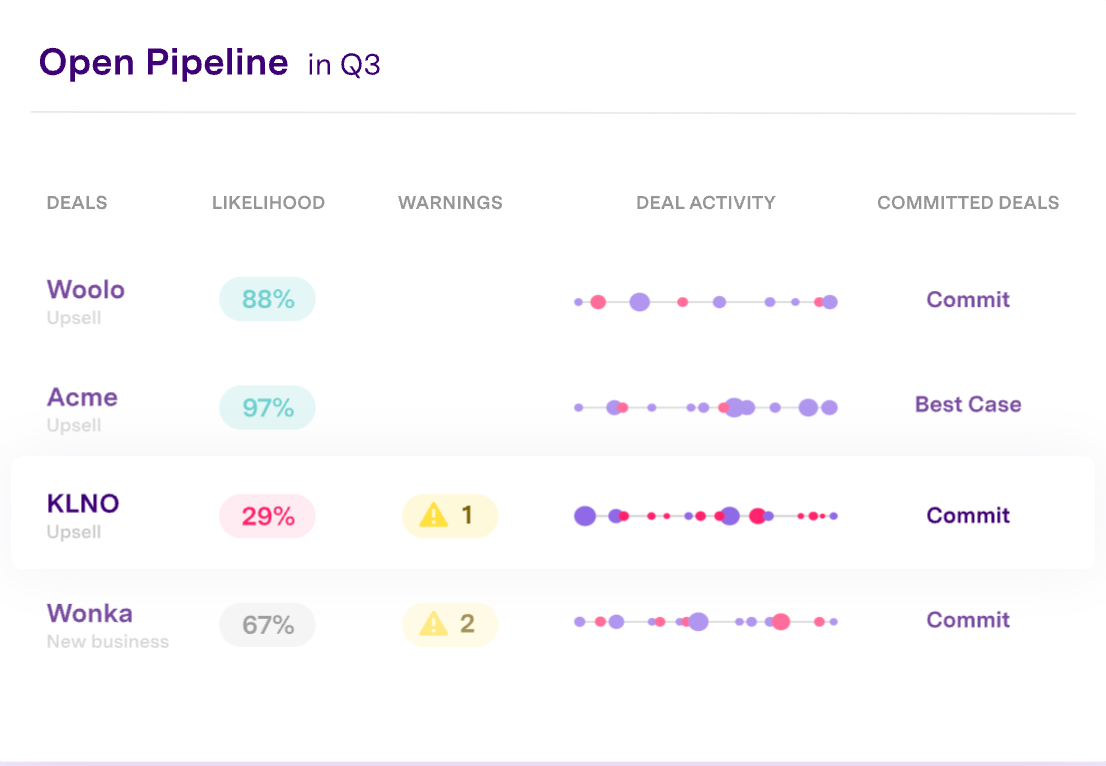Viewport: 1106px width, 766px height.
Task: Open the Commit status for KLNO
Action: coord(967,515)
